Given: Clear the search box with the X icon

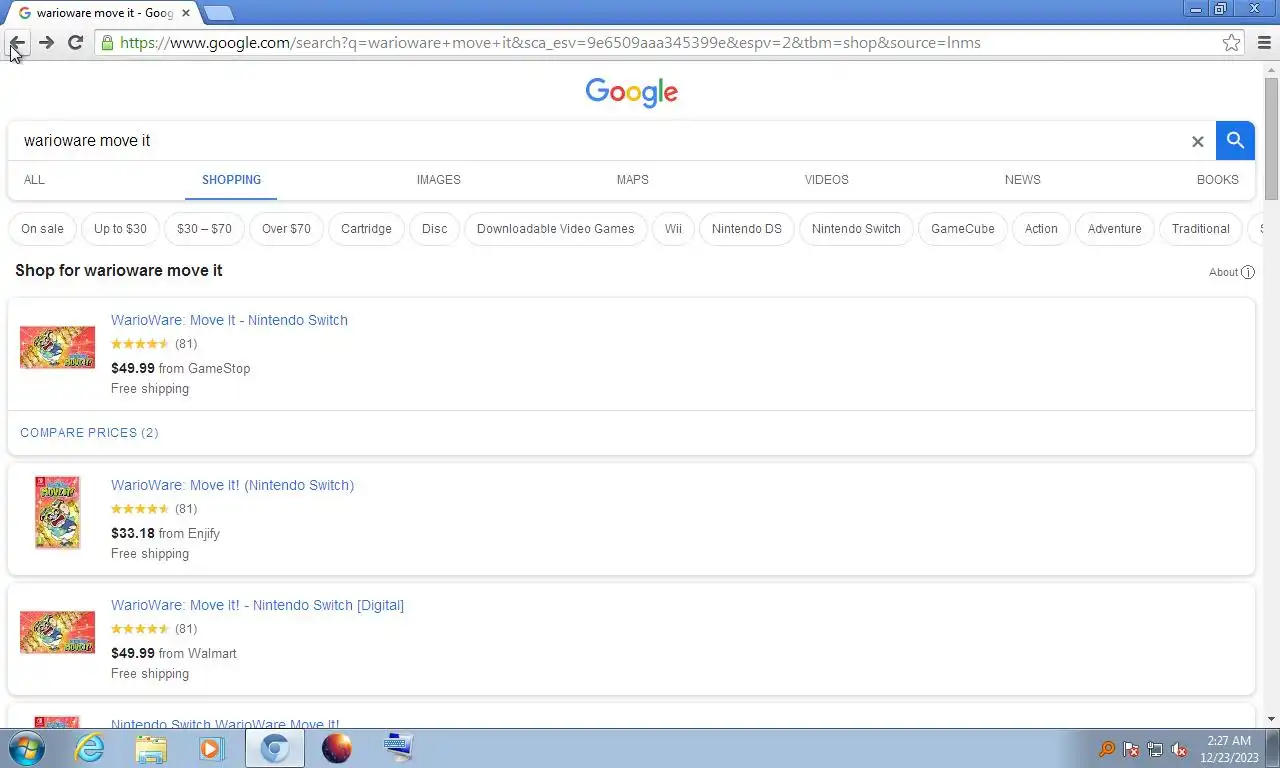Looking at the screenshot, I should tap(1197, 141).
